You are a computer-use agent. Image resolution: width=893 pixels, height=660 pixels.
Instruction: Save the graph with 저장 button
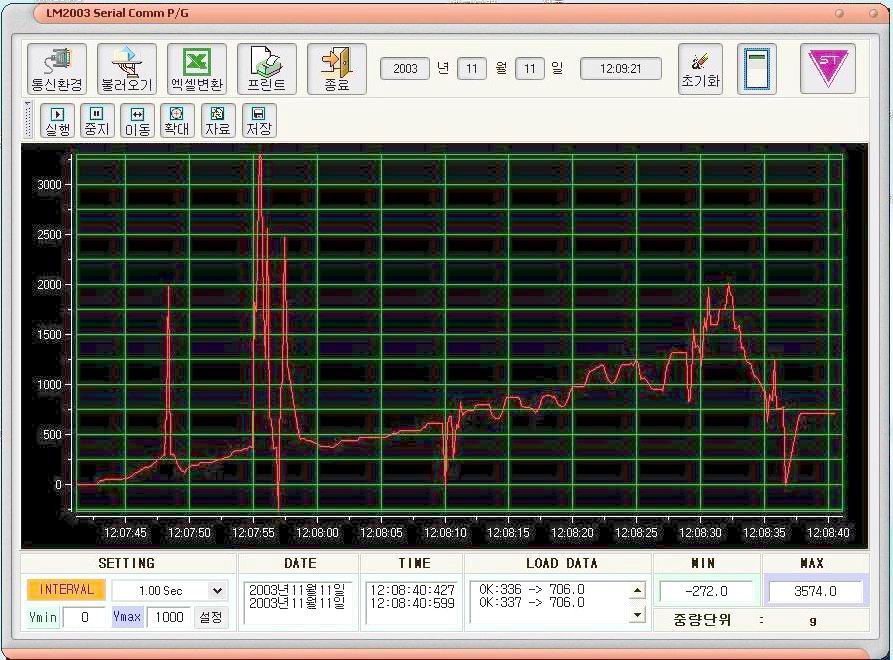coord(258,121)
